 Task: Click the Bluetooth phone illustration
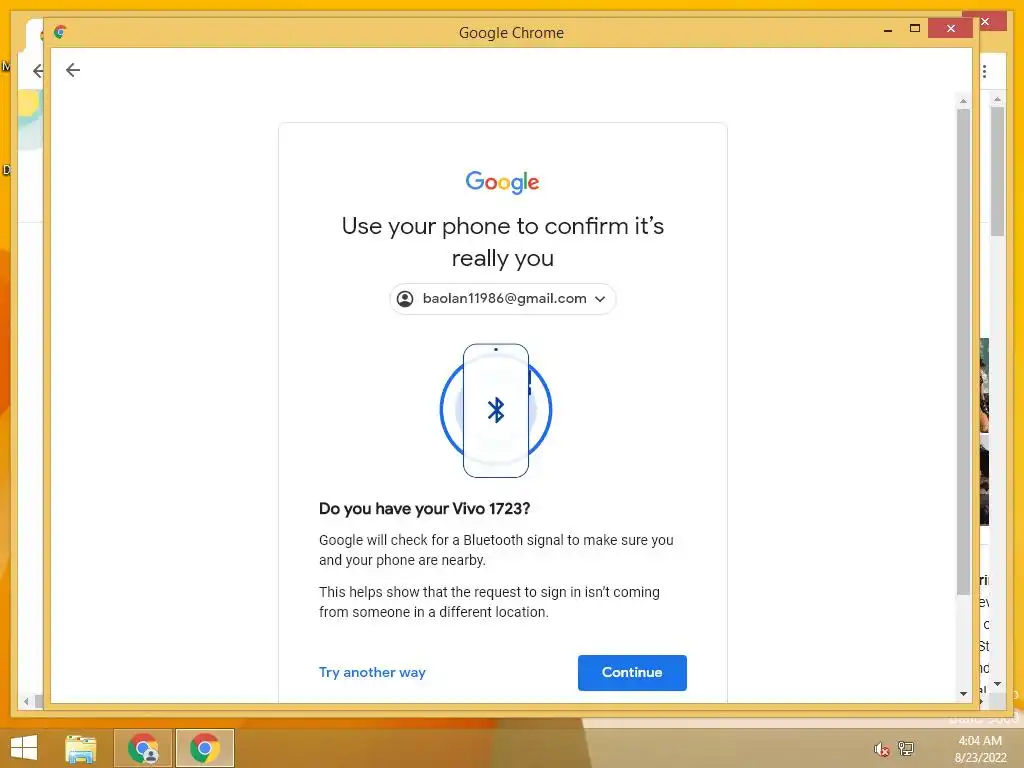[496, 411]
